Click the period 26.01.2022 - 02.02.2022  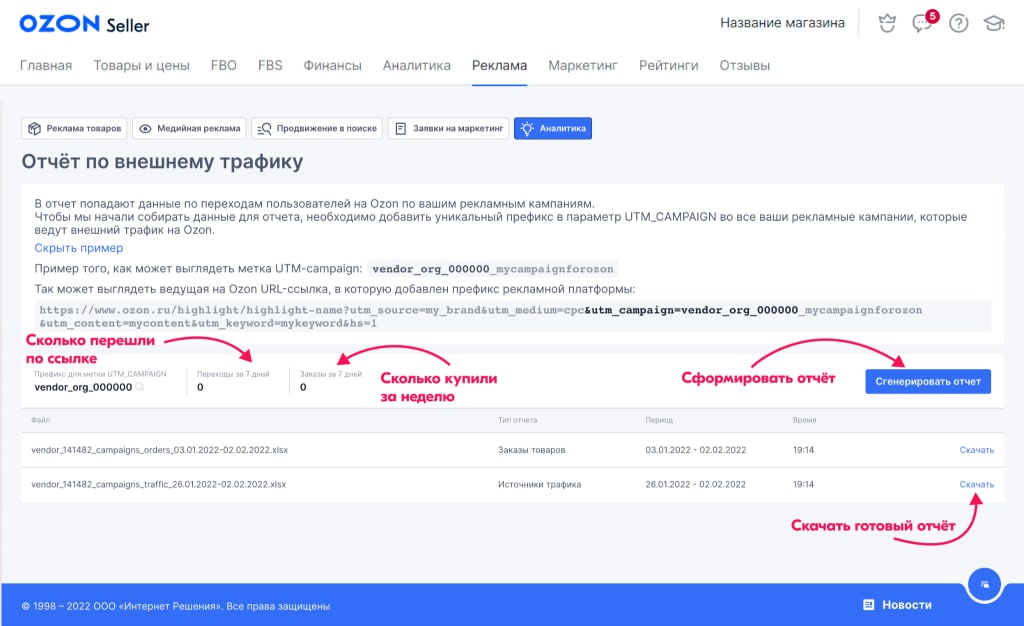click(x=696, y=484)
